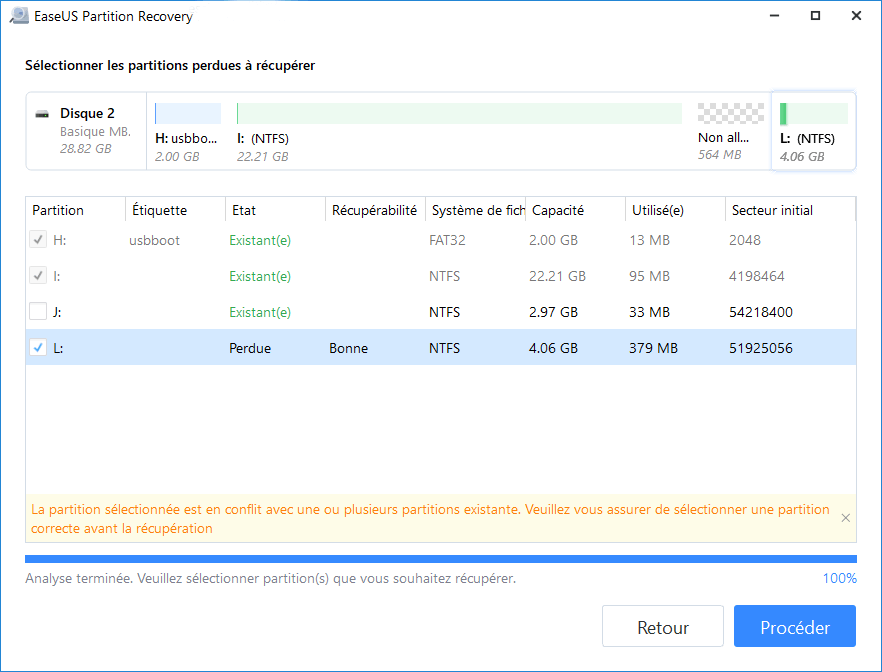Click the 33 MB used cell

coord(649,312)
